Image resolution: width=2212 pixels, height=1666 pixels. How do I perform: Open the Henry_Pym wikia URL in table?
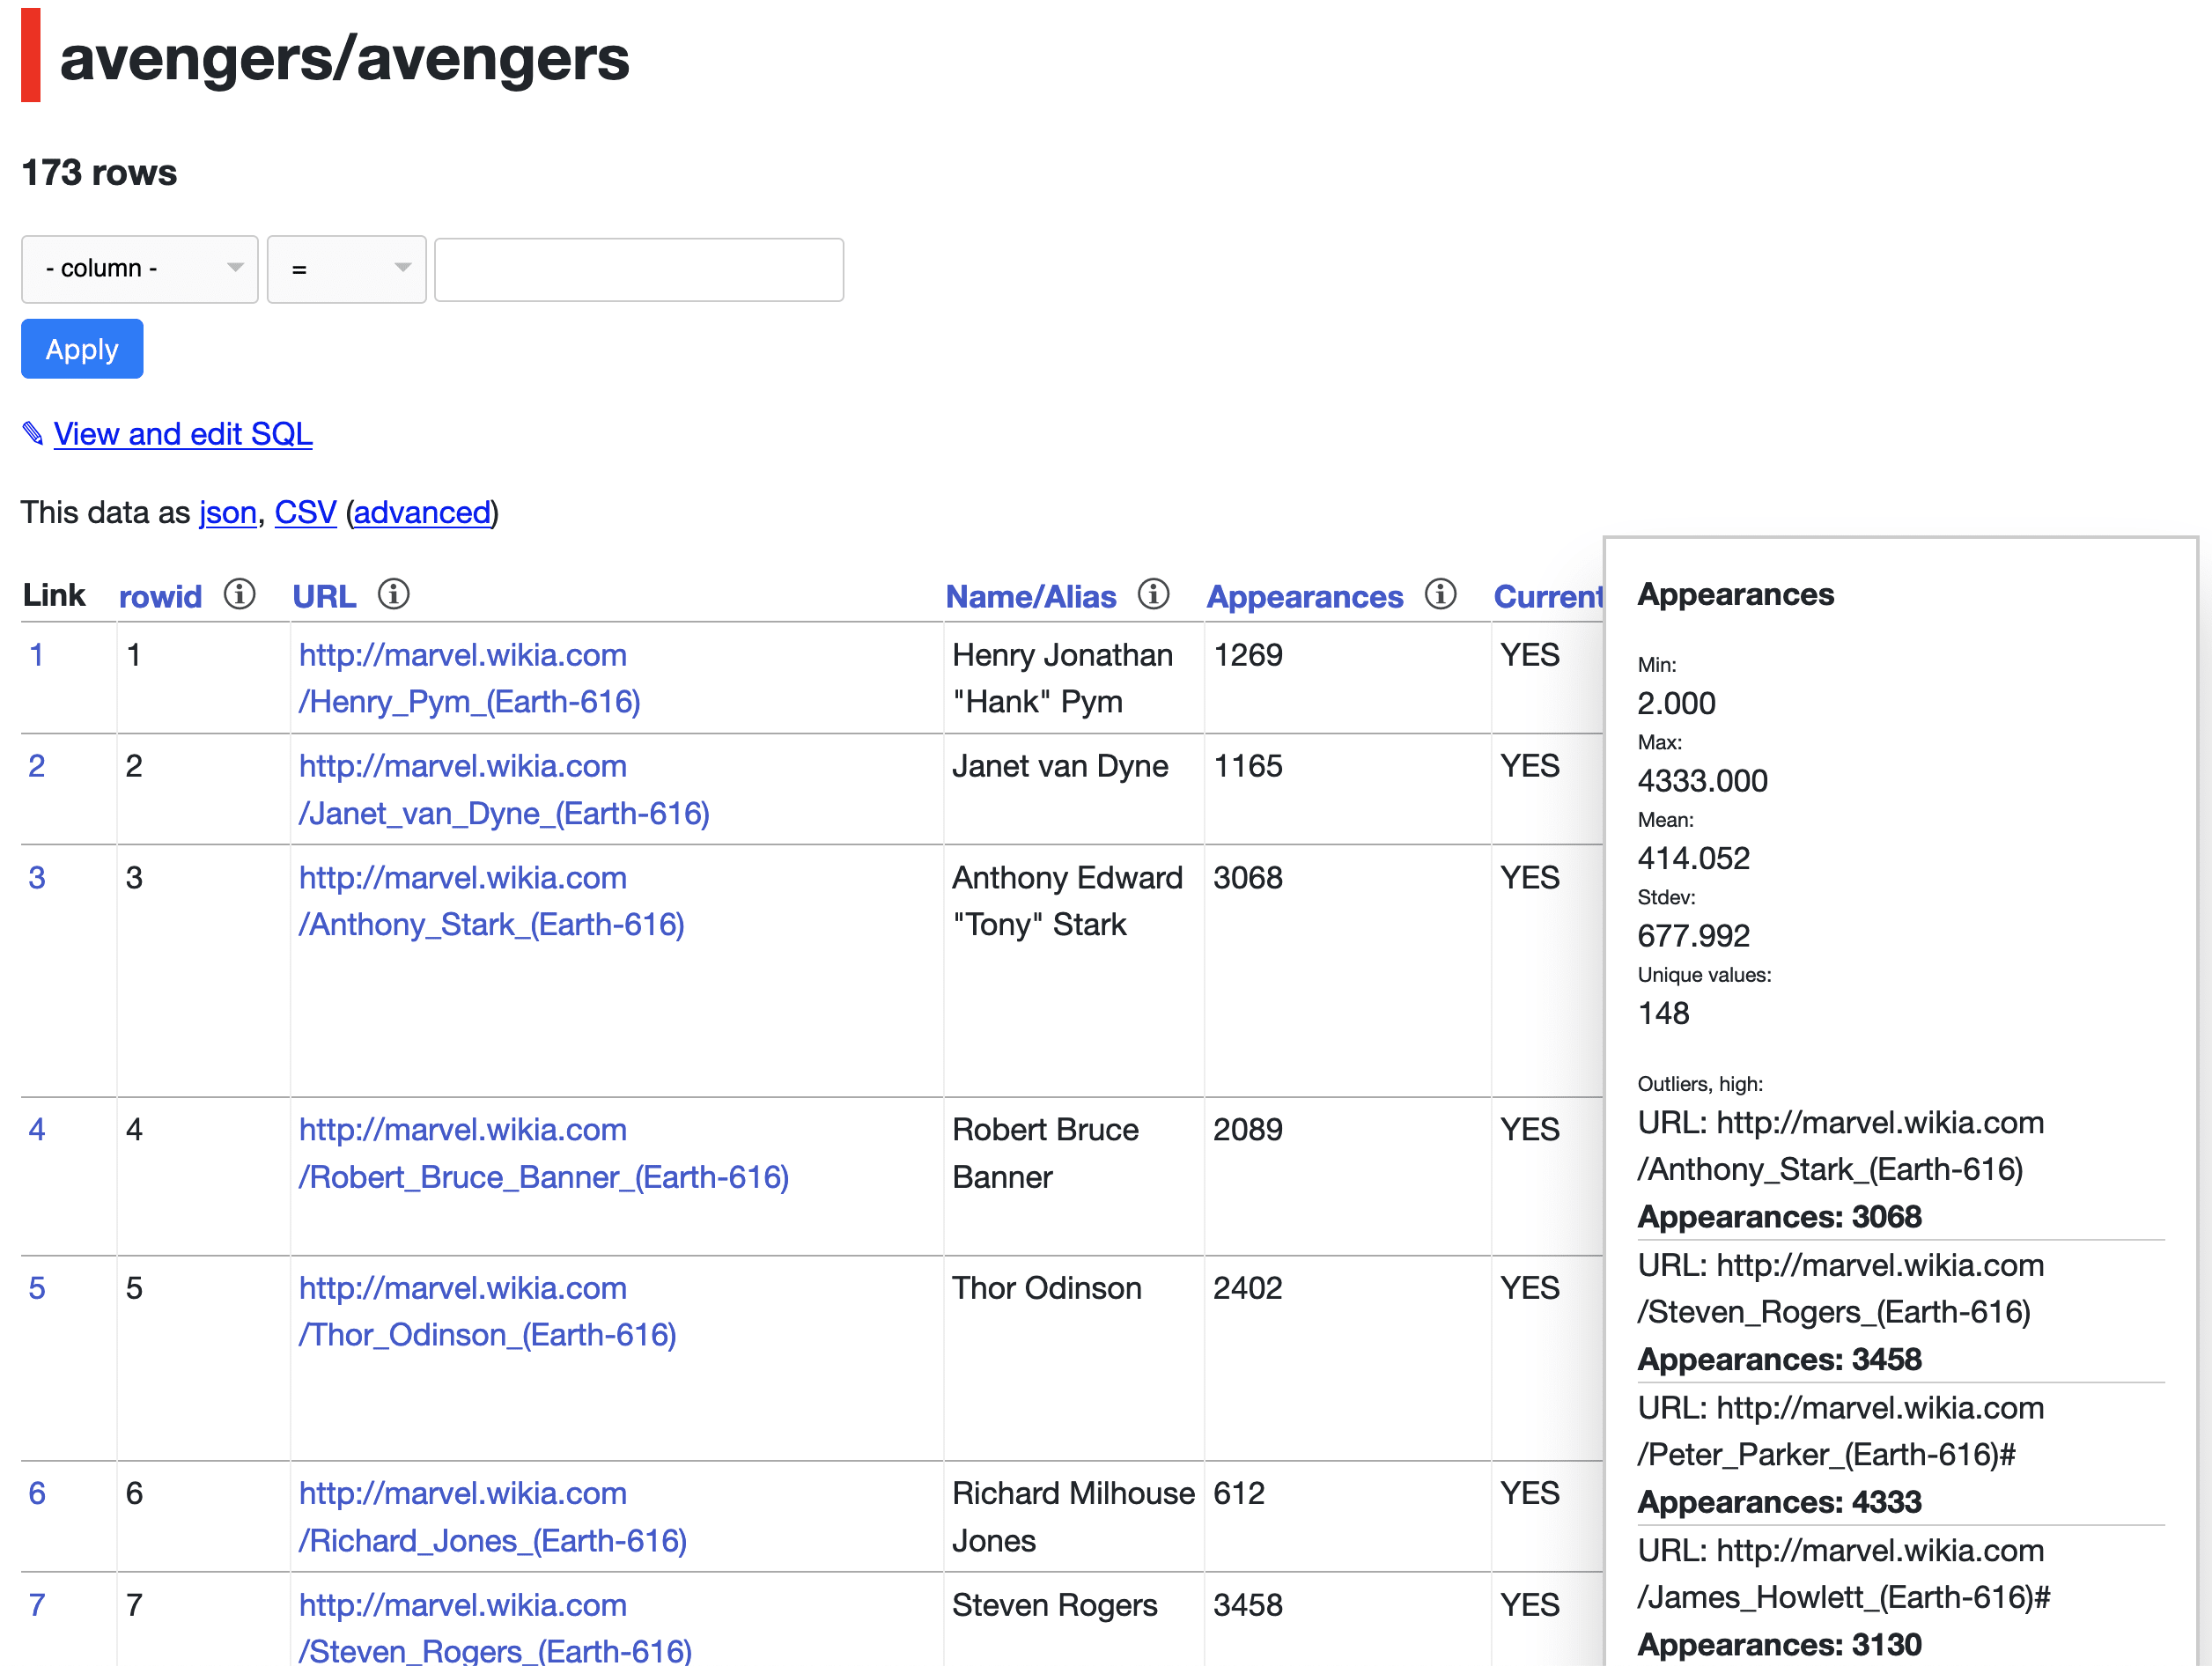pos(470,678)
